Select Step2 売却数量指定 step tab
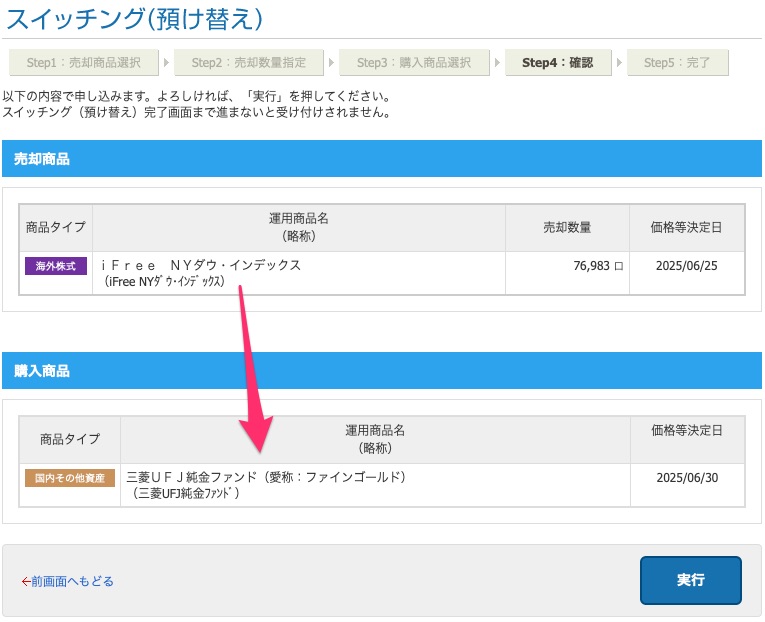 pyautogui.click(x=249, y=62)
